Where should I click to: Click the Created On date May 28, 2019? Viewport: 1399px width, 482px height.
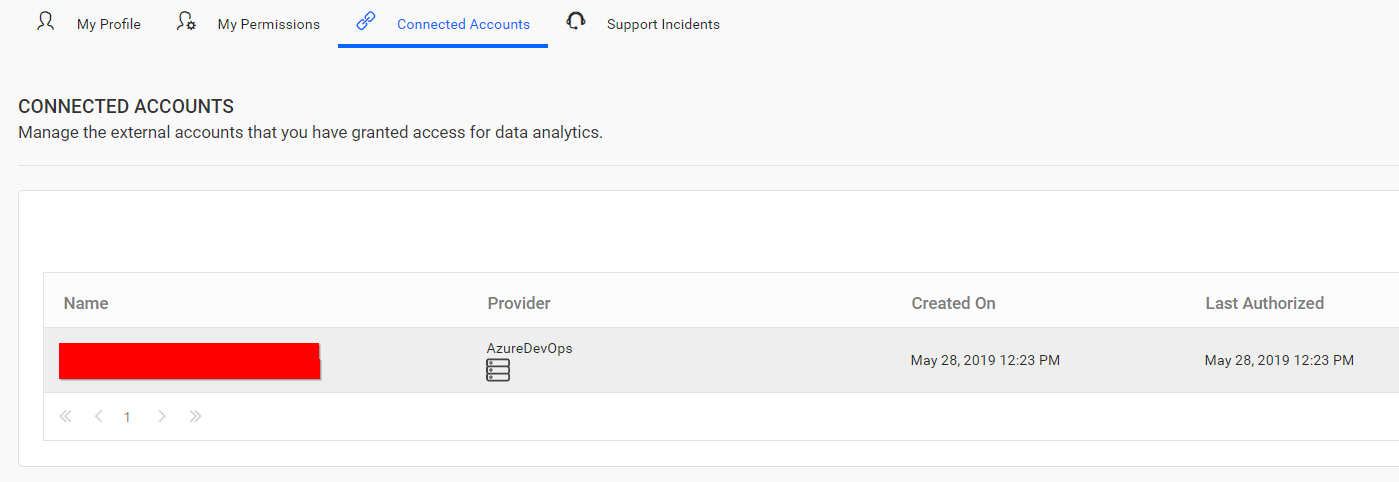coord(985,360)
